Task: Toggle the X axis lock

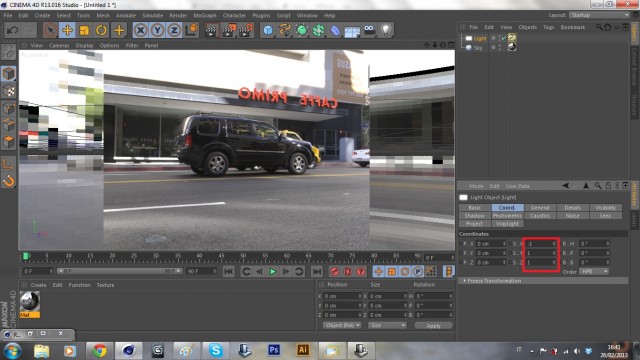Action: tap(140, 30)
